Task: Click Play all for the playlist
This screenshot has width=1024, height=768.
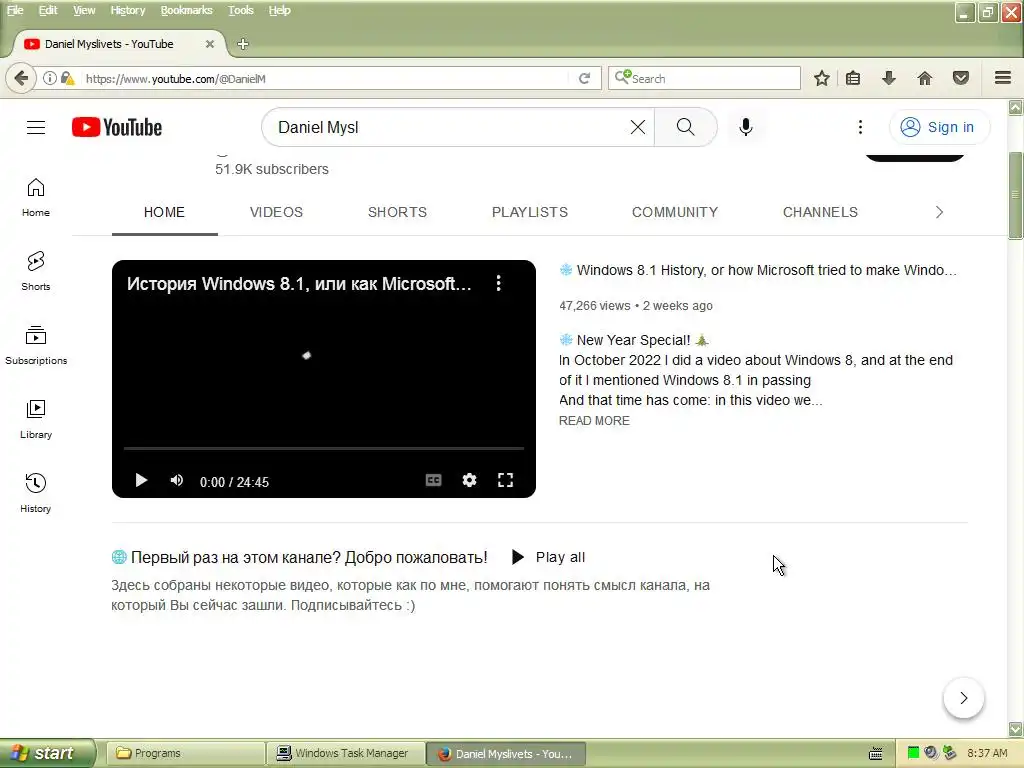Action: pyautogui.click(x=549, y=557)
